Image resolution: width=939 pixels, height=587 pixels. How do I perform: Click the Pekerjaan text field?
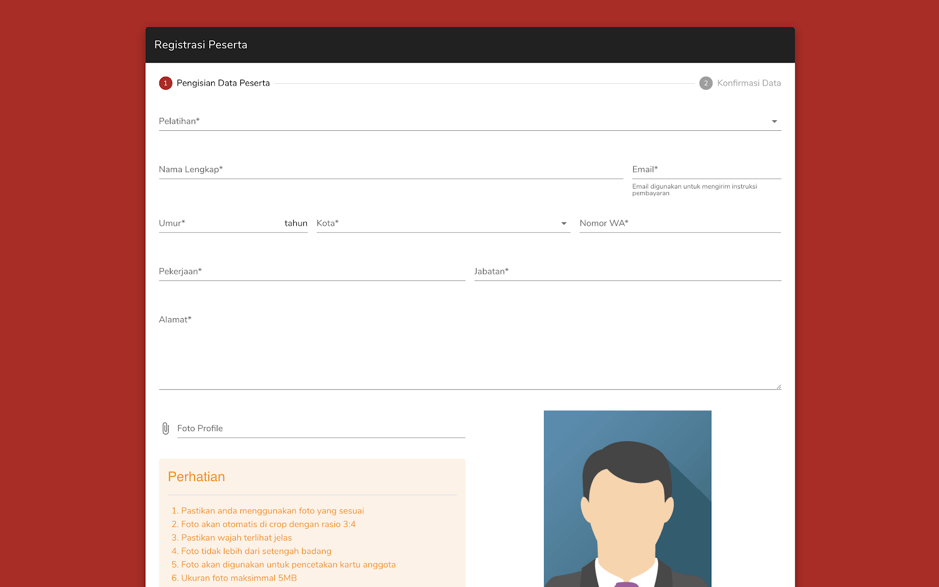[x=311, y=272]
